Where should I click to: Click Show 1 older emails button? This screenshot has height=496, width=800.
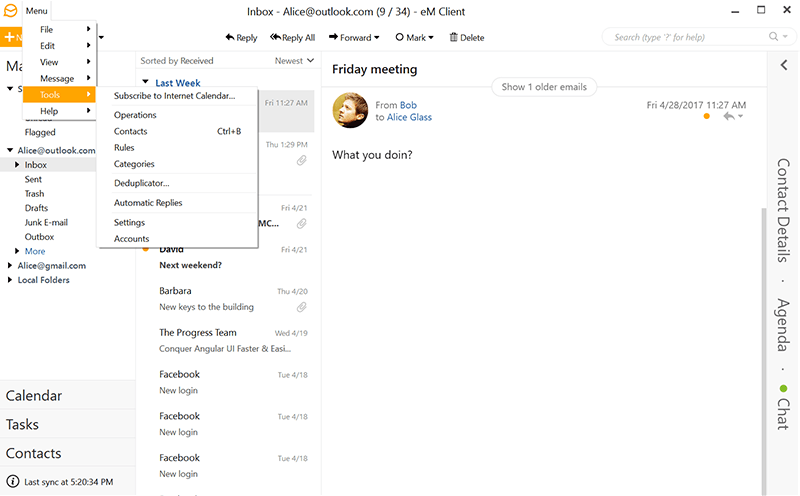[544, 87]
